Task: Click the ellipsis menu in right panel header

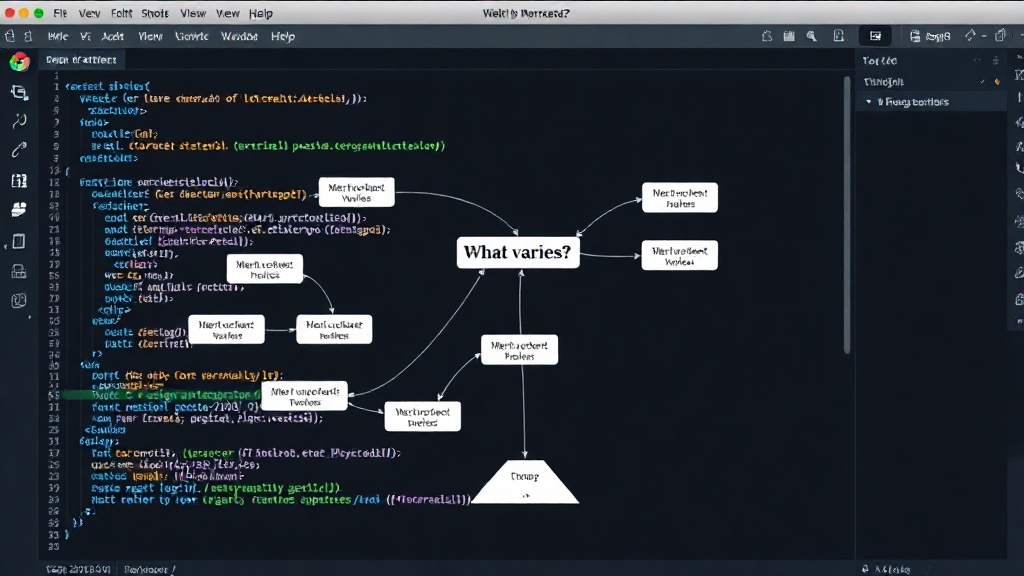Action: click(995, 61)
